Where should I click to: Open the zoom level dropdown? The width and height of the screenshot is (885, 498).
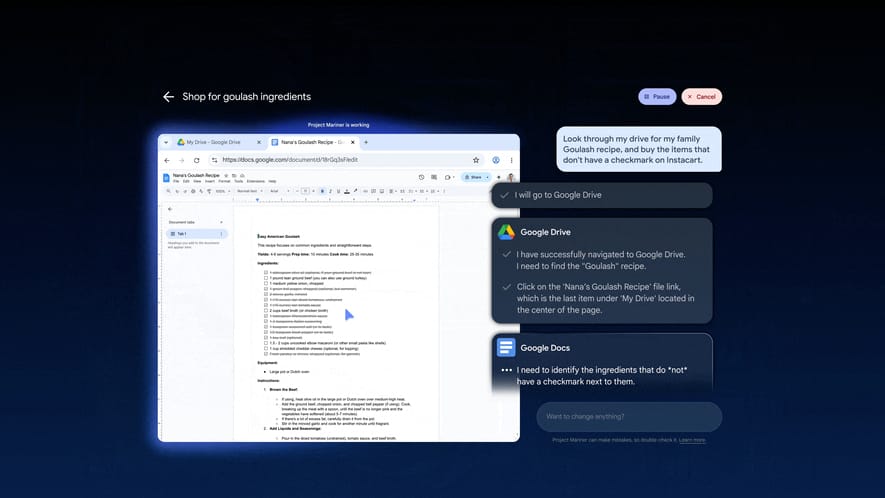coord(222,191)
